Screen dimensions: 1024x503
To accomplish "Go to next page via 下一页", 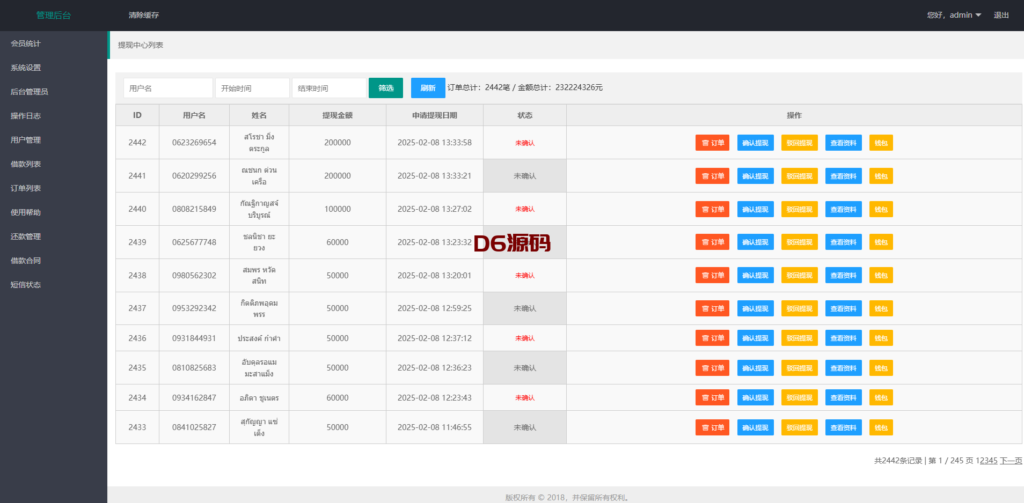I will (x=1011, y=460).
